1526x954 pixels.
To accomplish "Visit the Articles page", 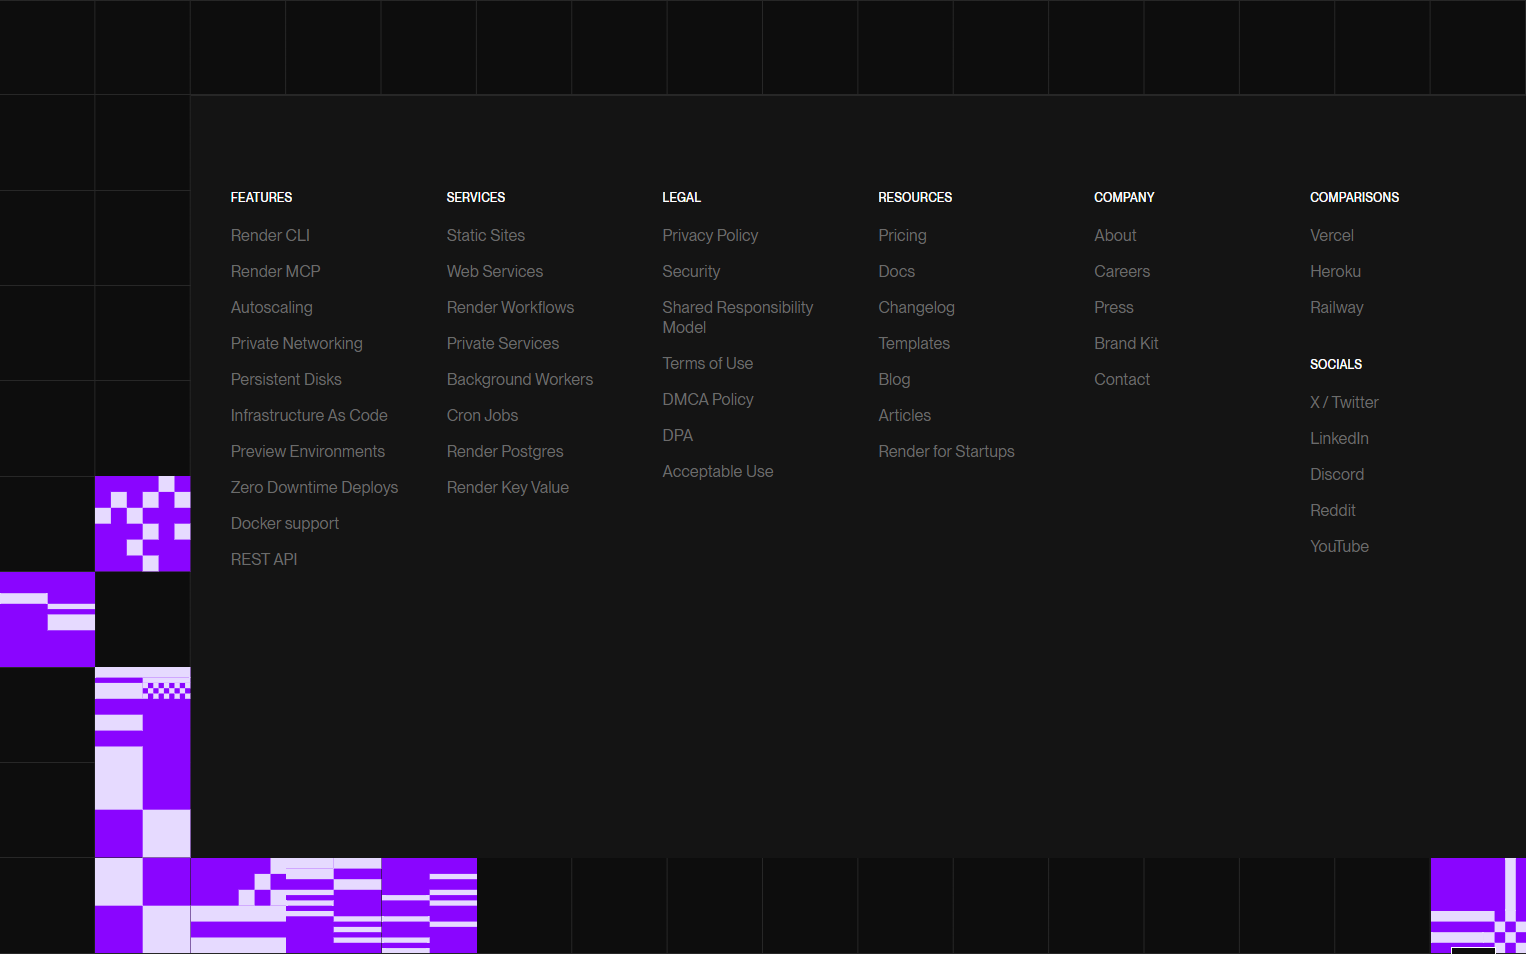I will [904, 415].
